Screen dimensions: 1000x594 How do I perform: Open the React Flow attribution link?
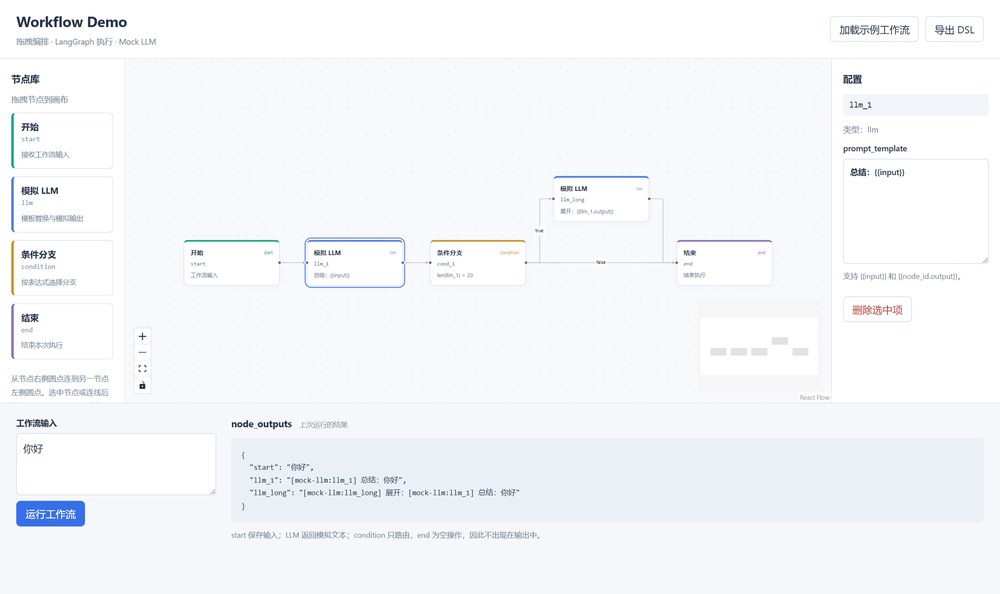(x=814, y=397)
